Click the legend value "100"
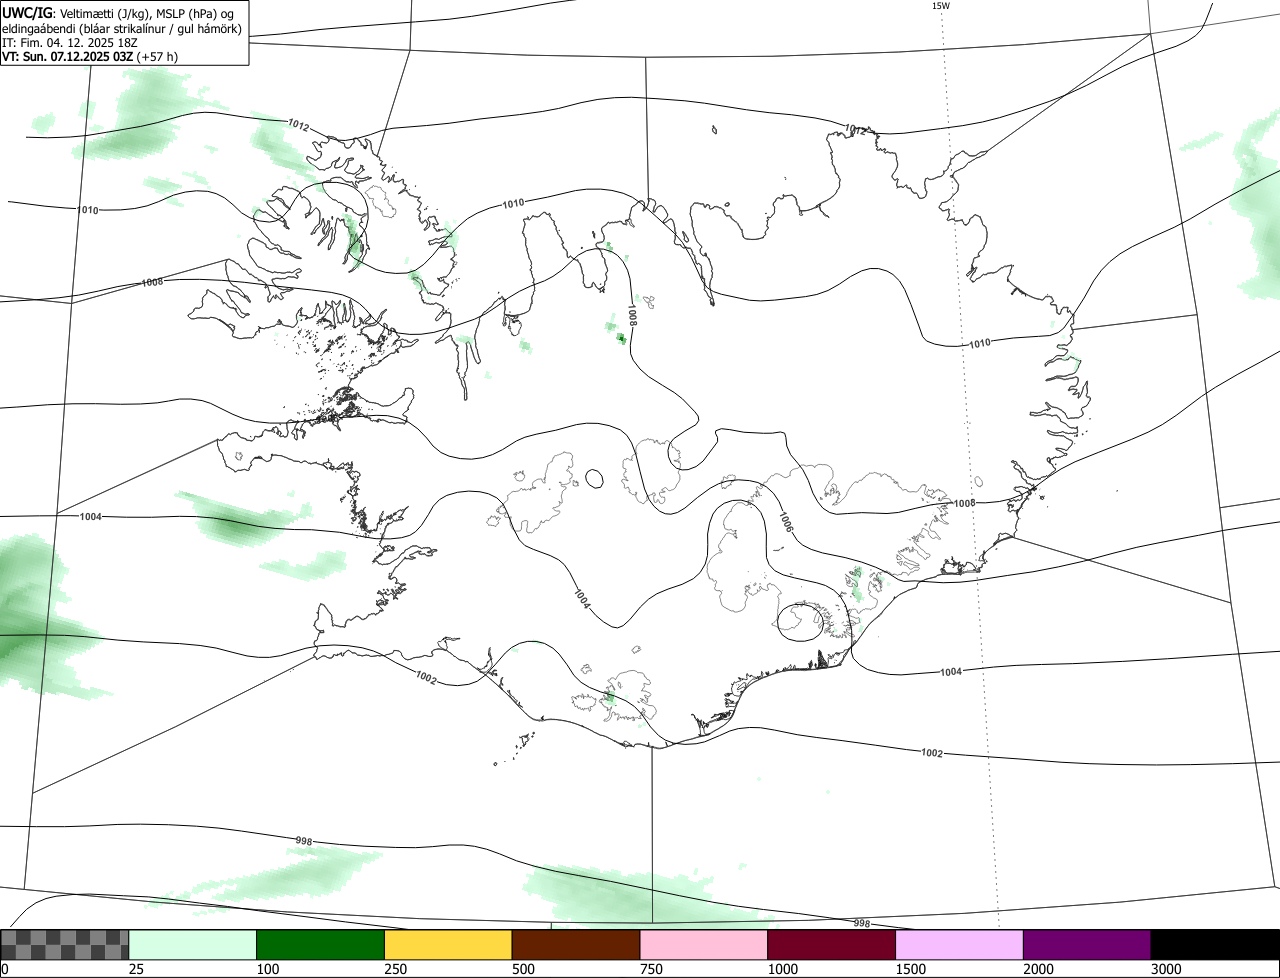1280x978 pixels. pyautogui.click(x=269, y=969)
